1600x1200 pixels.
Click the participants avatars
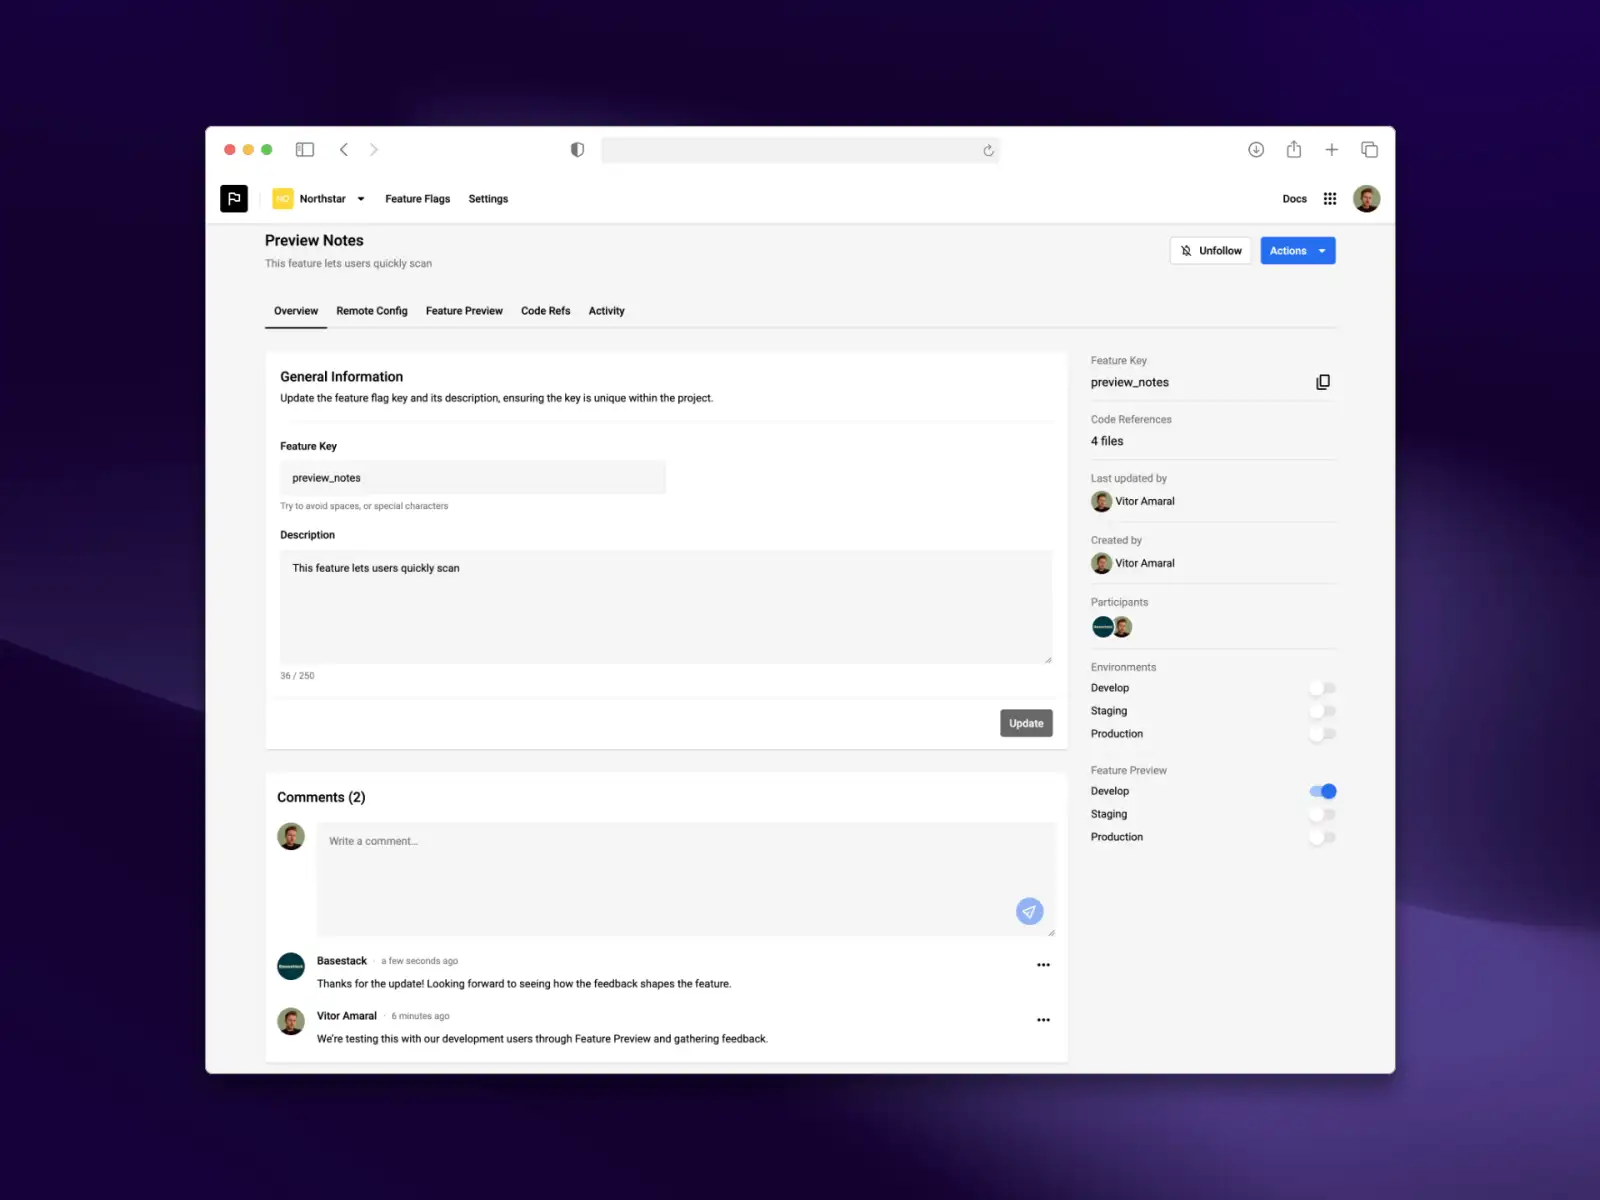pos(1112,627)
